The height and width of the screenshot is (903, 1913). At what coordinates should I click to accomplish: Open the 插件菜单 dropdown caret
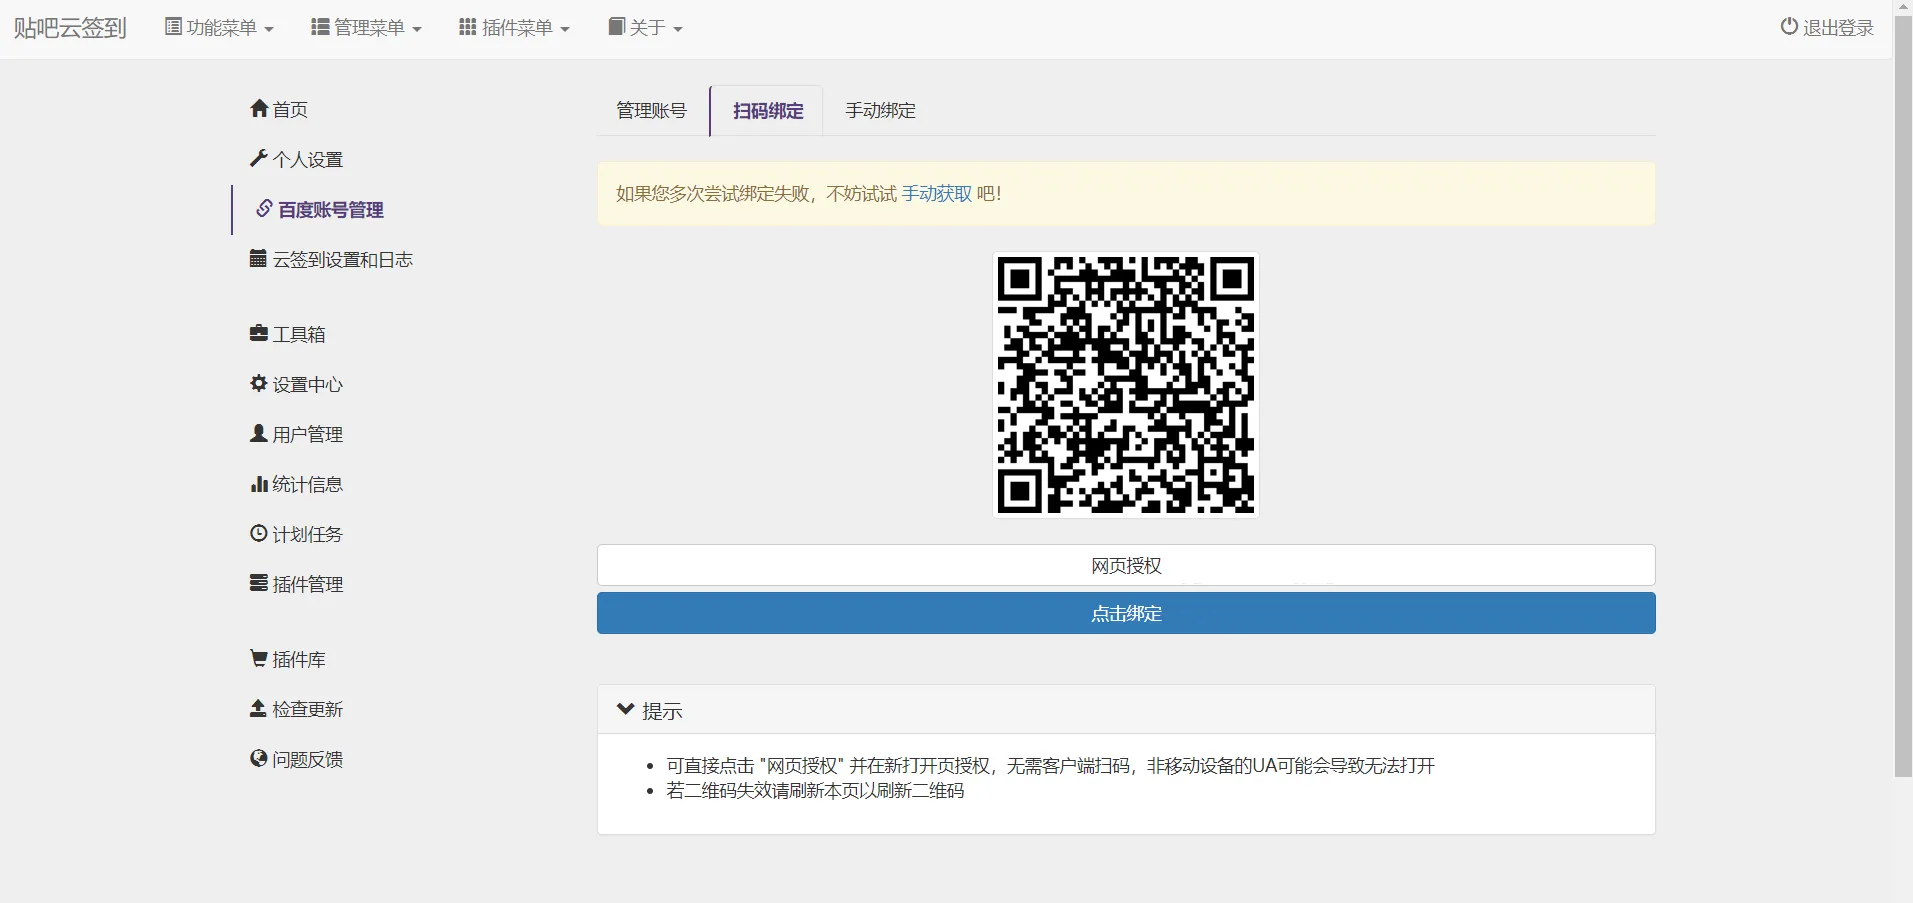565,29
